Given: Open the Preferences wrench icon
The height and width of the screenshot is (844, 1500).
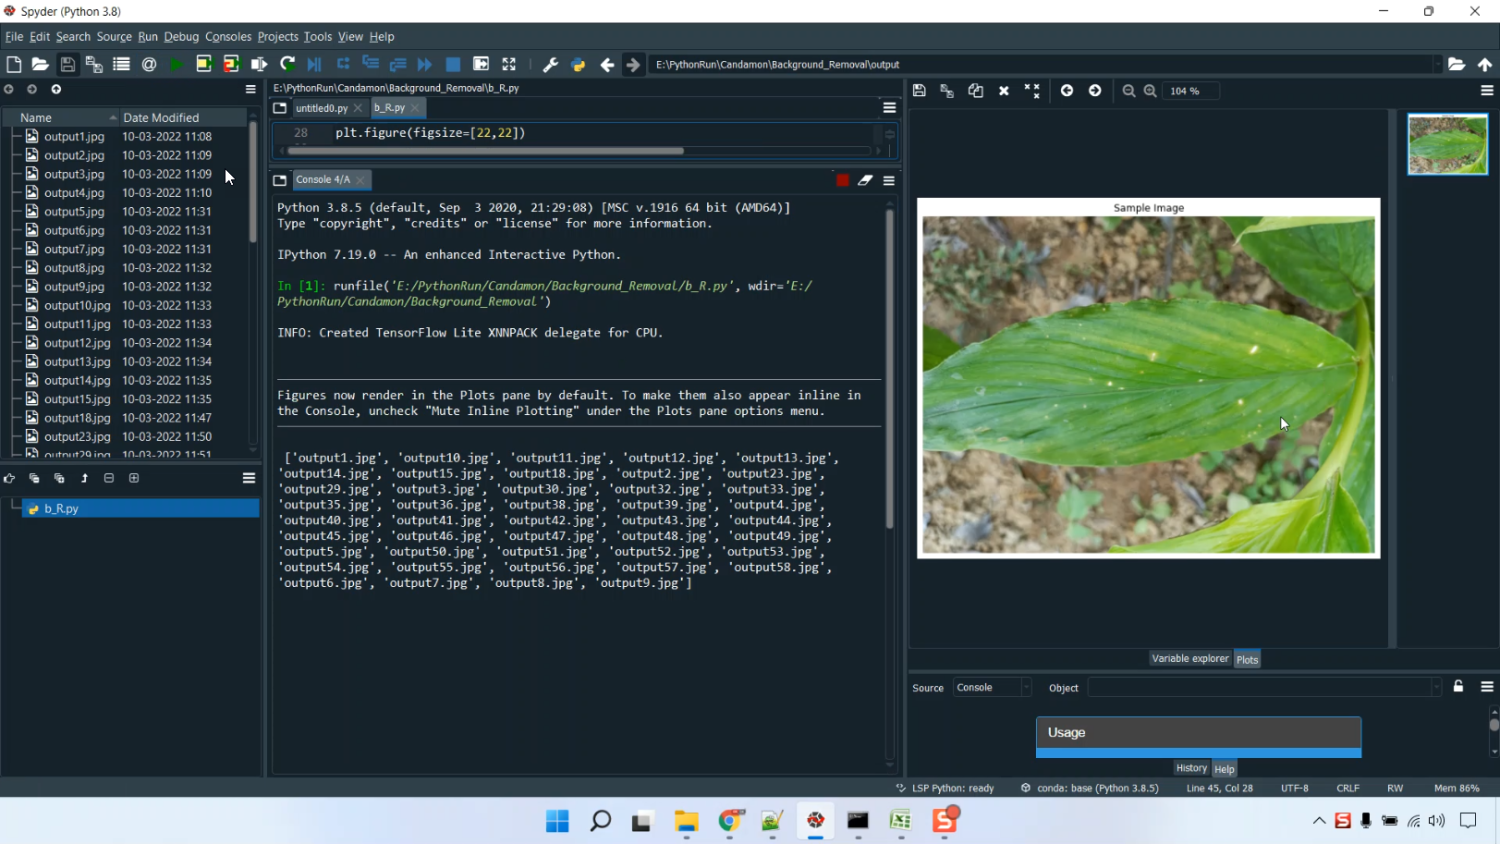Looking at the screenshot, I should click(550, 64).
